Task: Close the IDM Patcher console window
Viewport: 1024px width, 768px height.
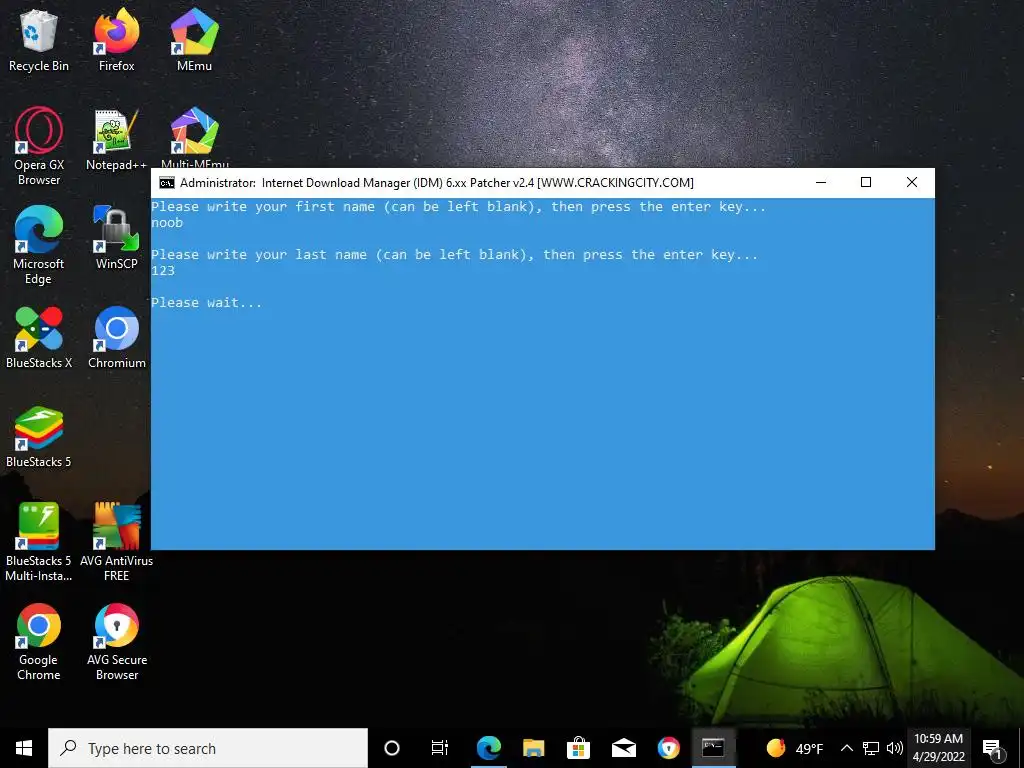Action: [912, 182]
